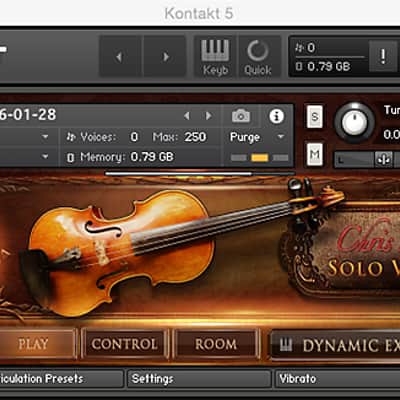Solo the instrument with S button
Image resolution: width=400 pixels, height=400 pixels.
coord(315,116)
